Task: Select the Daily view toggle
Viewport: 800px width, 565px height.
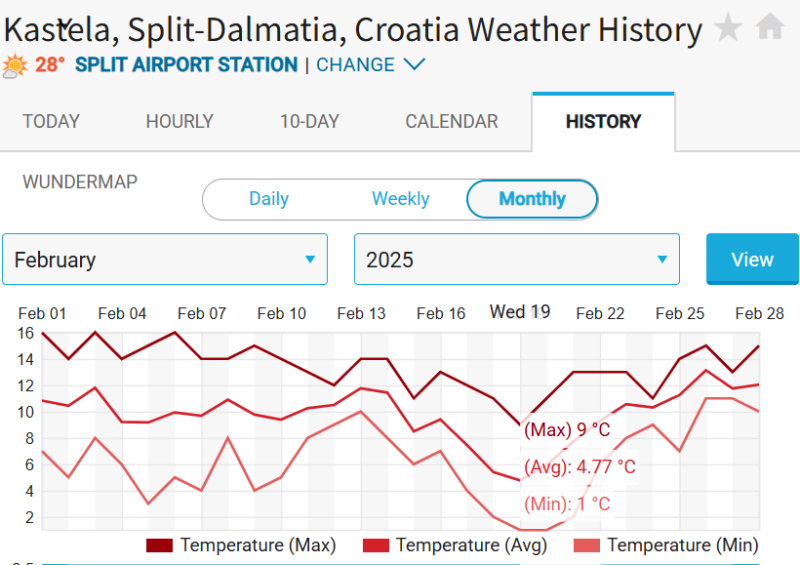Action: click(269, 199)
